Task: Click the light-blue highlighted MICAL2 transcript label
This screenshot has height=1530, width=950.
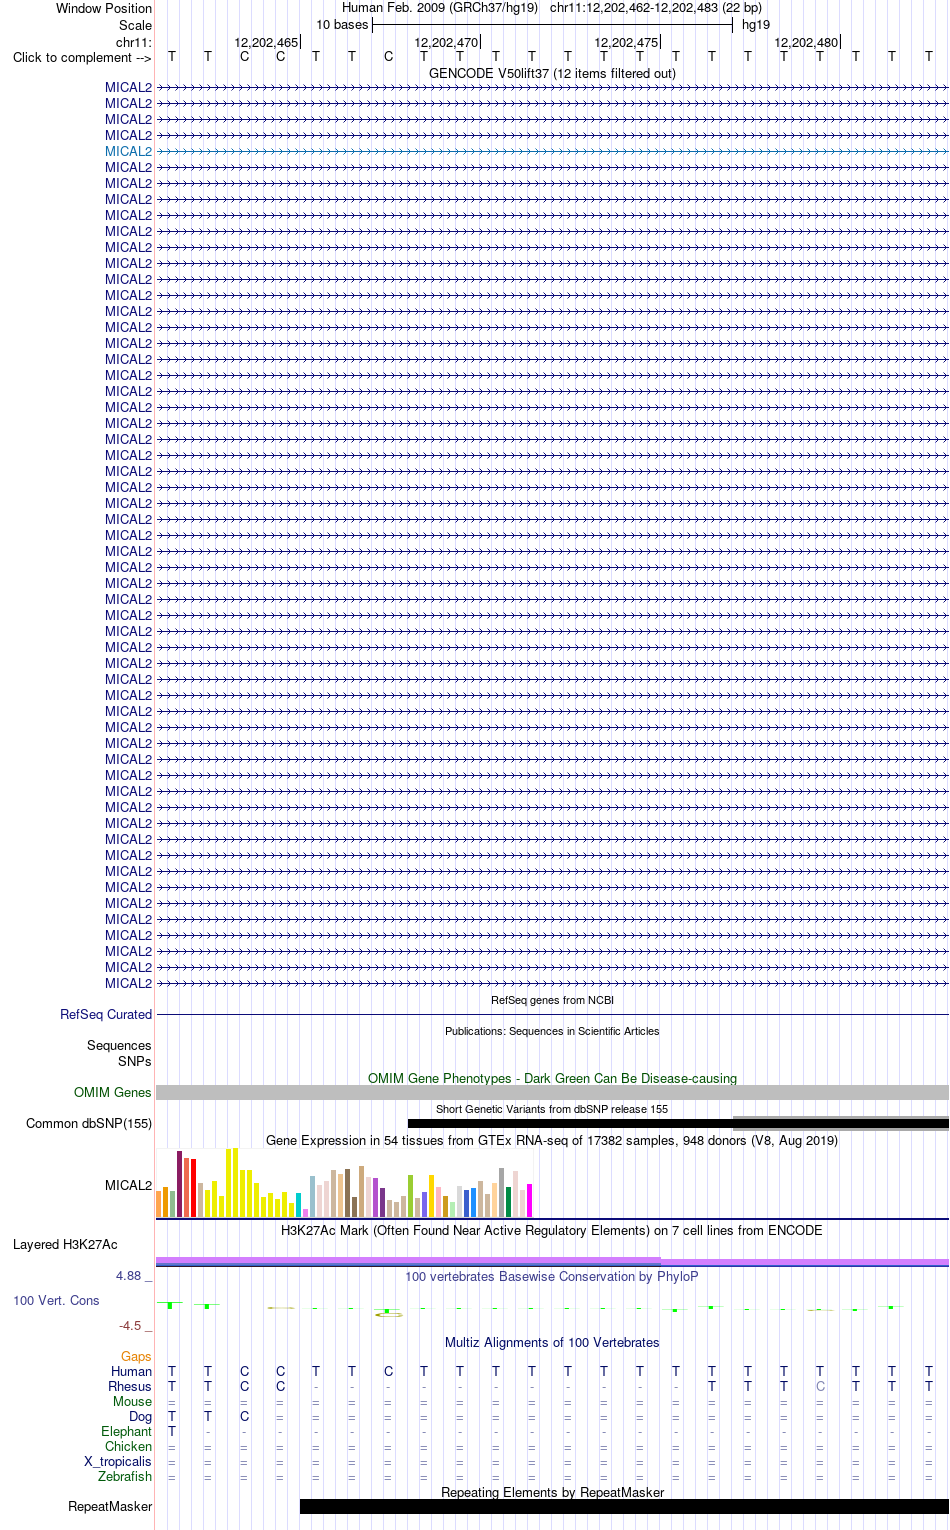Action: pos(128,151)
